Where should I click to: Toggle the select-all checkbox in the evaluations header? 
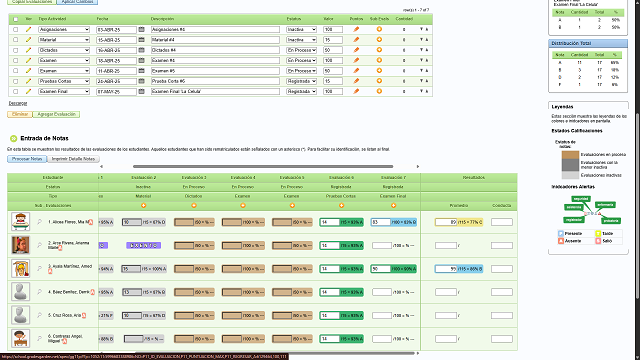pos(16,19)
